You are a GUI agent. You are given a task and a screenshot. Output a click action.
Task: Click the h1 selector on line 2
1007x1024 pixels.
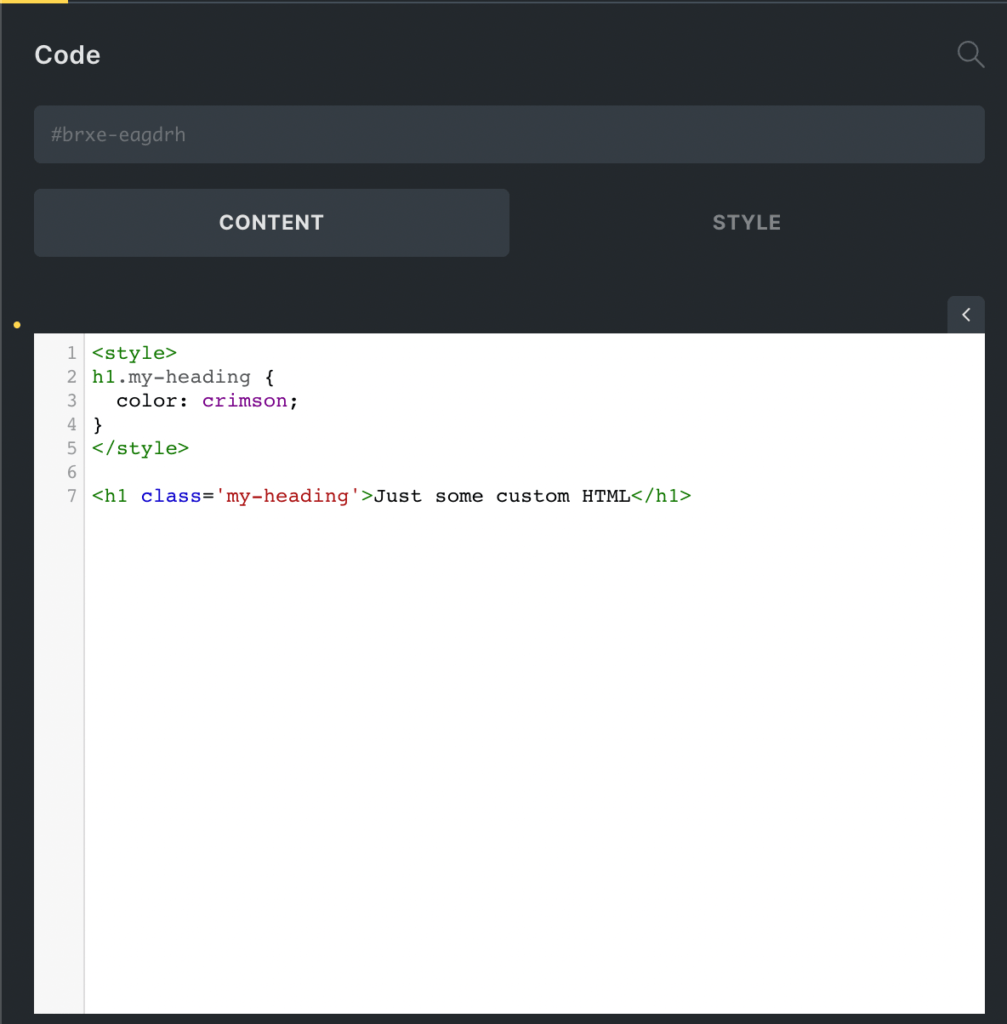[x=102, y=376]
